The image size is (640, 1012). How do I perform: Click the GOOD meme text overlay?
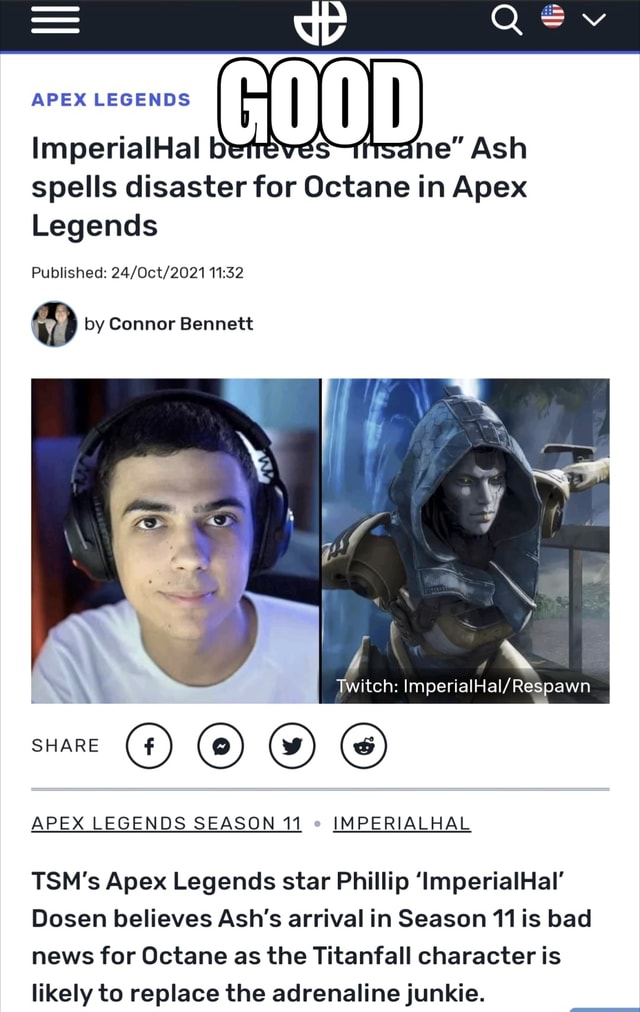point(320,102)
